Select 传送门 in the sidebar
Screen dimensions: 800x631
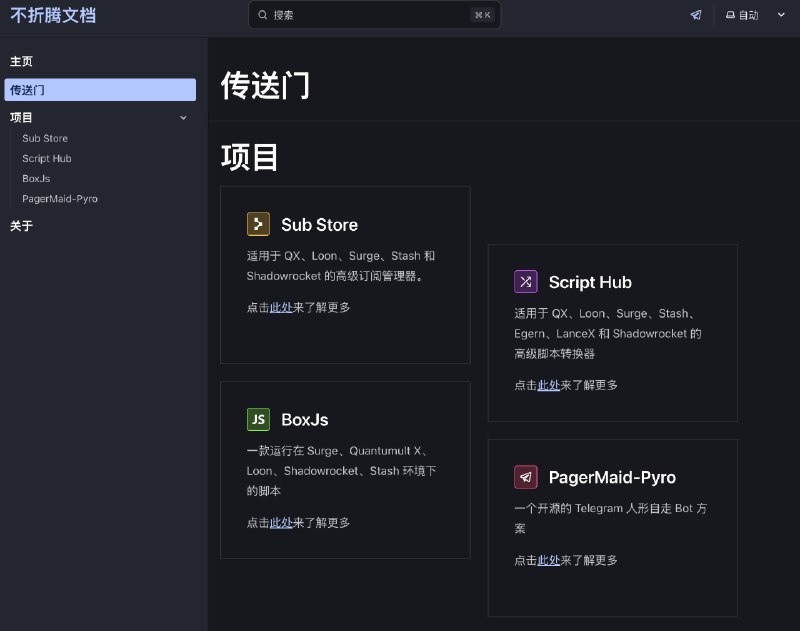click(x=100, y=90)
